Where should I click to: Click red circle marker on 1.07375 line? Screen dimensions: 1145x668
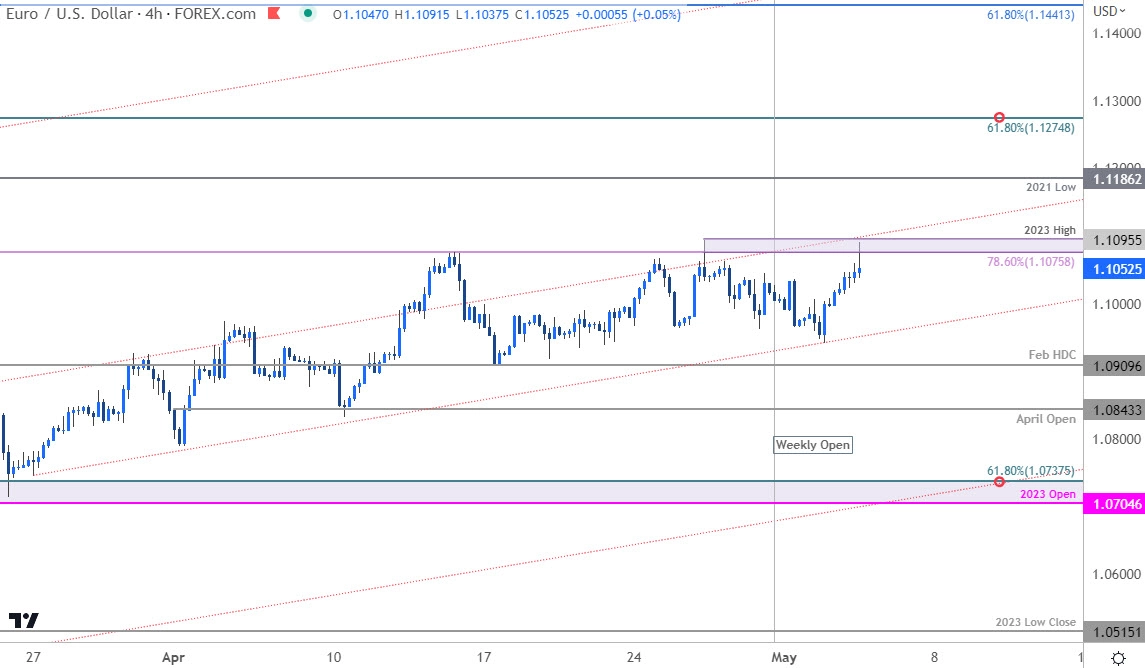point(999,482)
